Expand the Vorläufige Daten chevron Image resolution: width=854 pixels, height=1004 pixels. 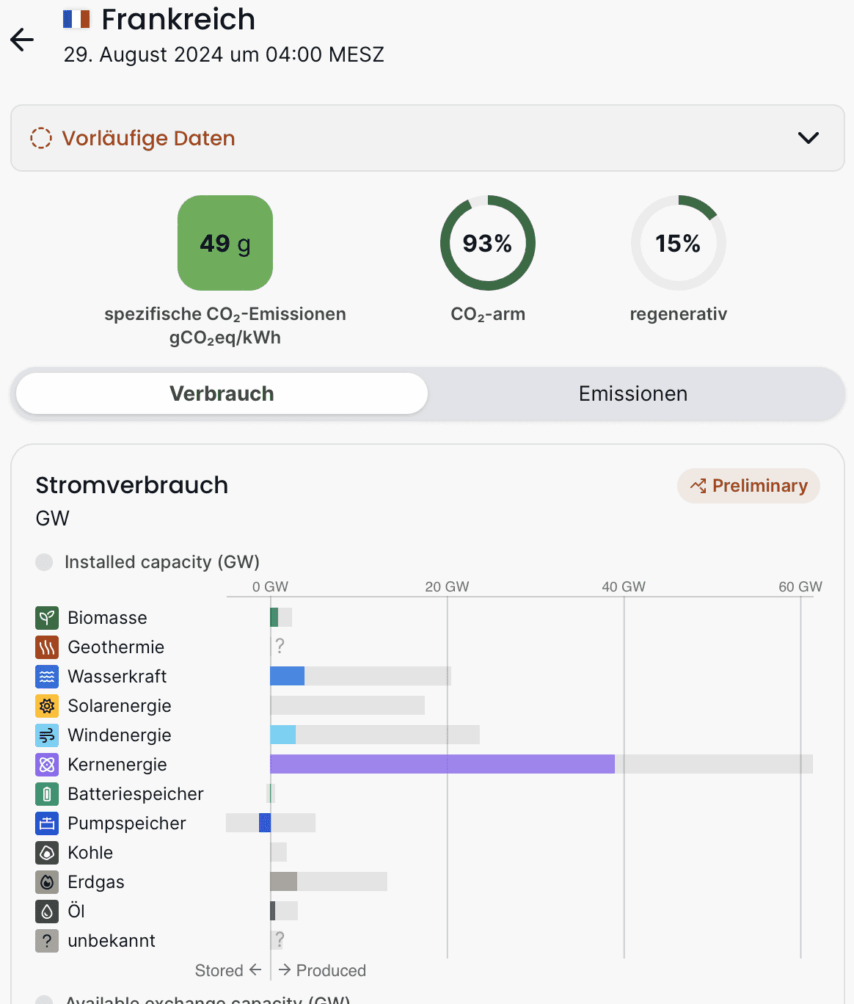tap(808, 138)
